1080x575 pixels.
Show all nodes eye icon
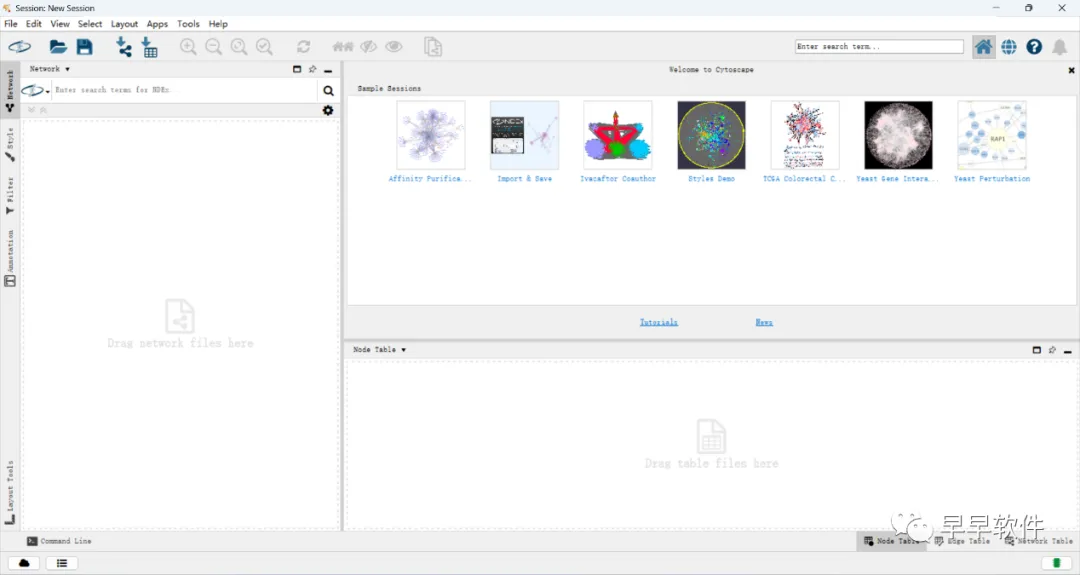(393, 47)
